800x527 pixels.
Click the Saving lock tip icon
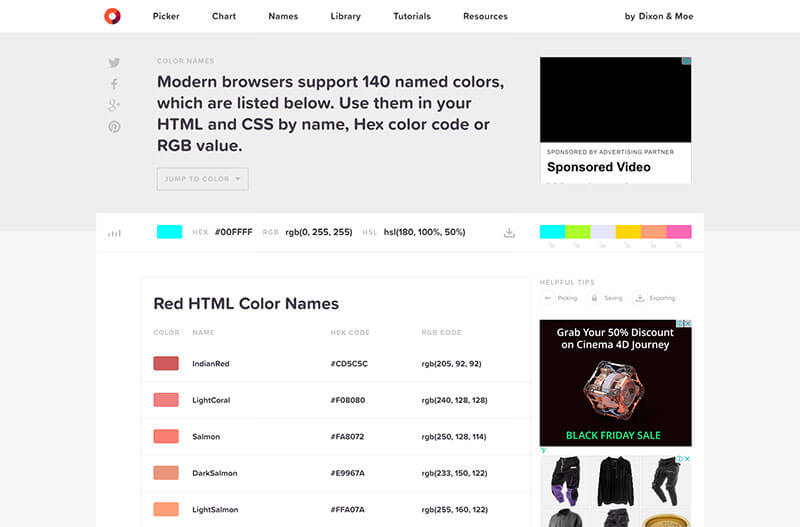click(x=594, y=298)
